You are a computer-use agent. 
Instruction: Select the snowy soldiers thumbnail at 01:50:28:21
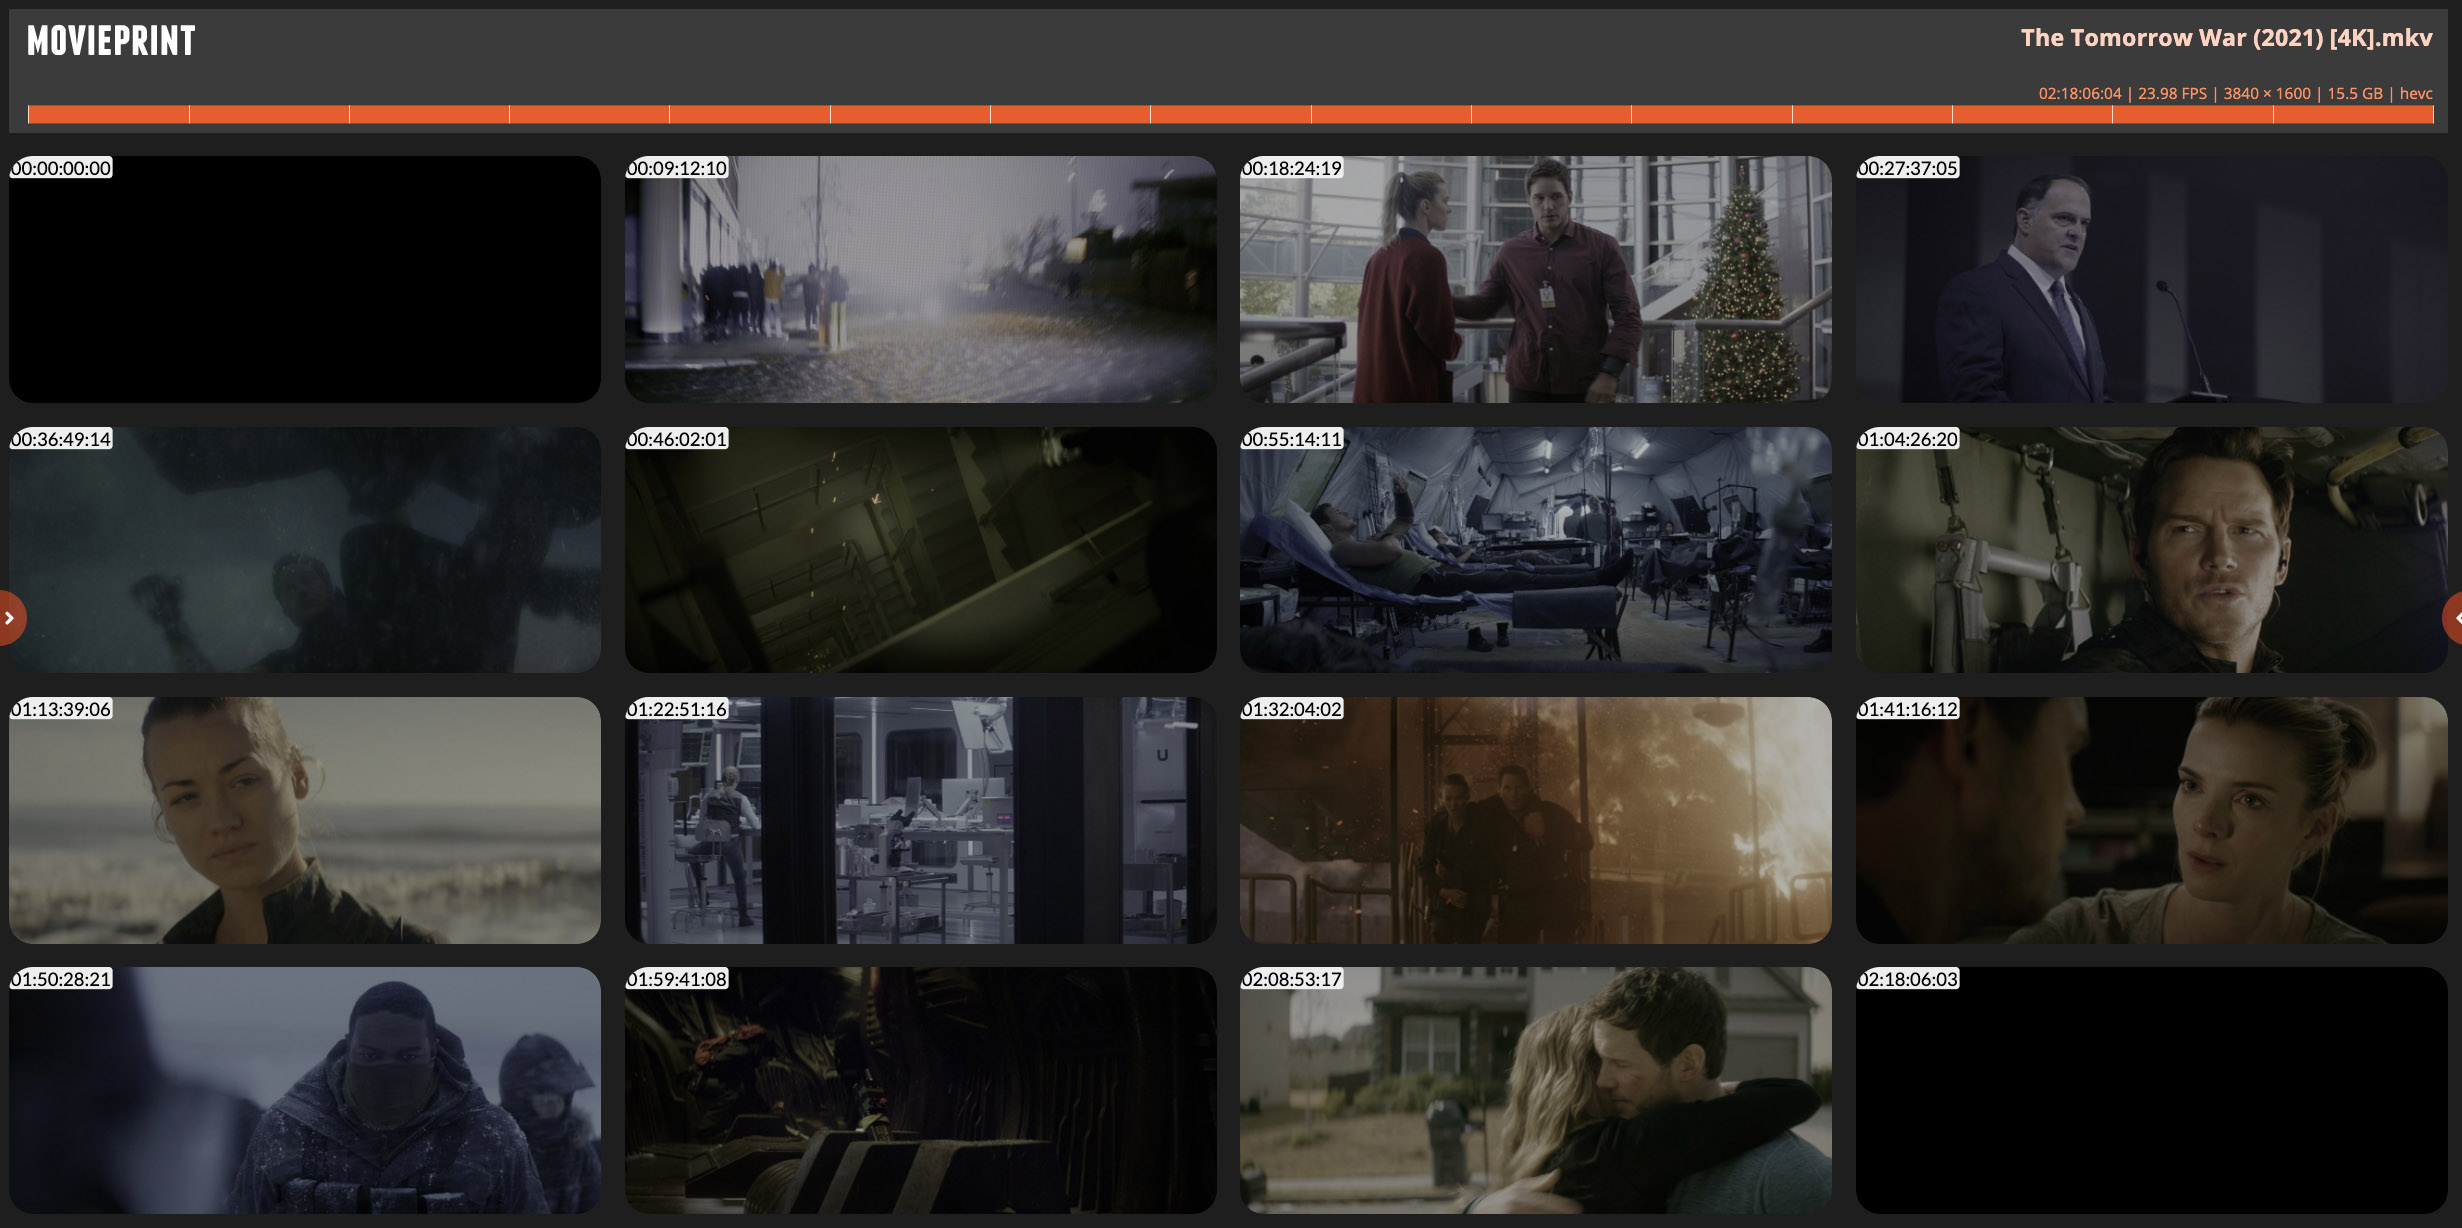(305, 1090)
